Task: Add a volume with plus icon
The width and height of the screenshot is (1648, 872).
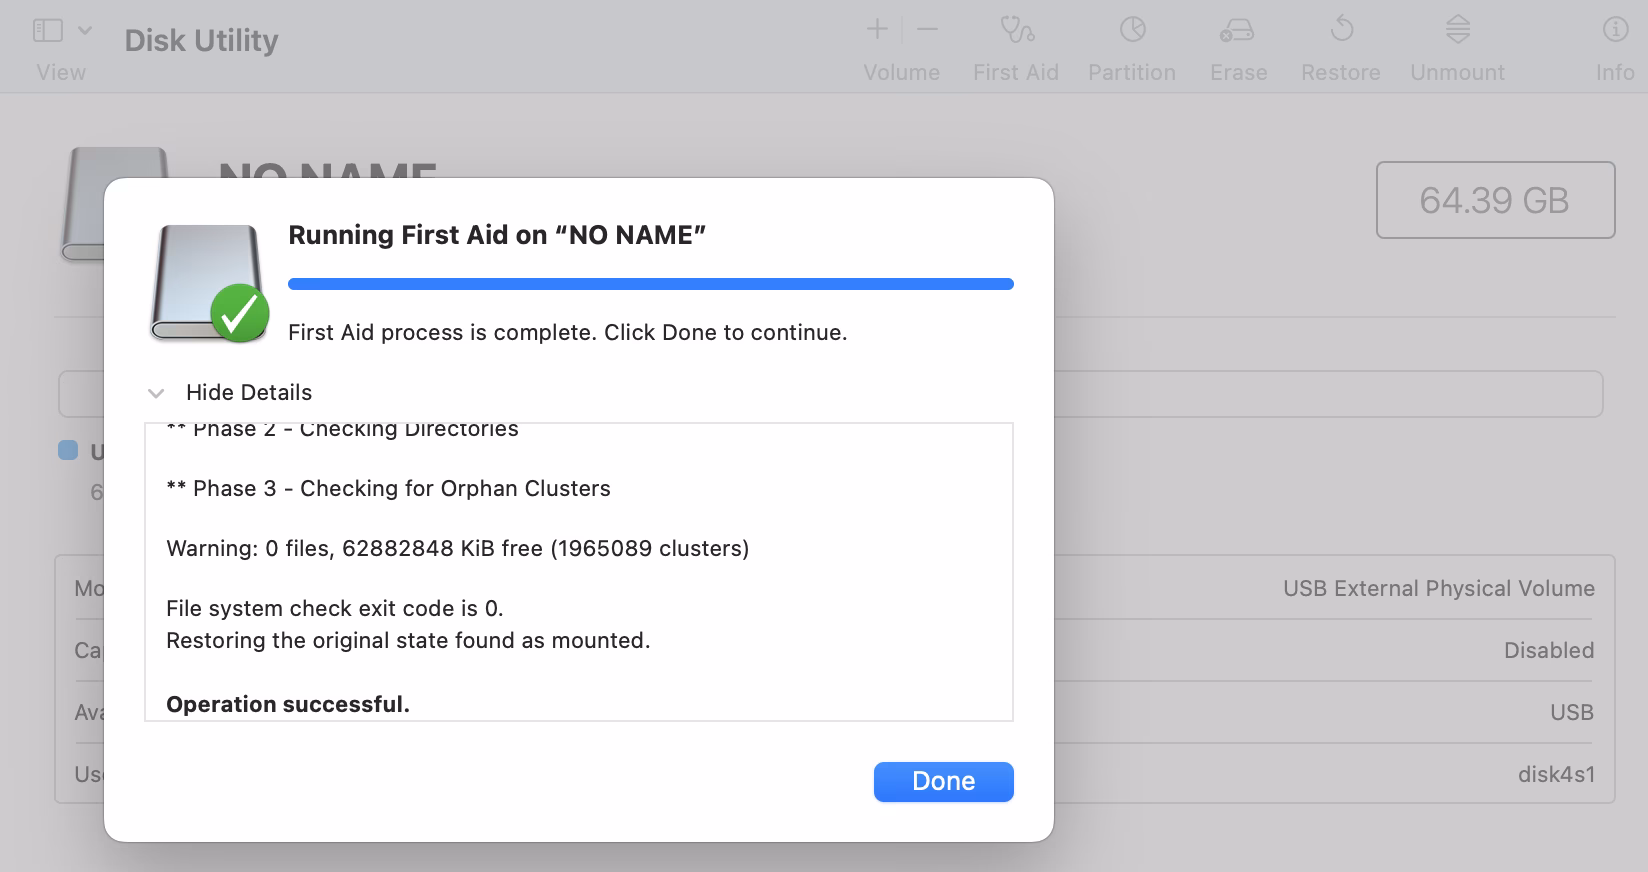Action: tap(877, 30)
